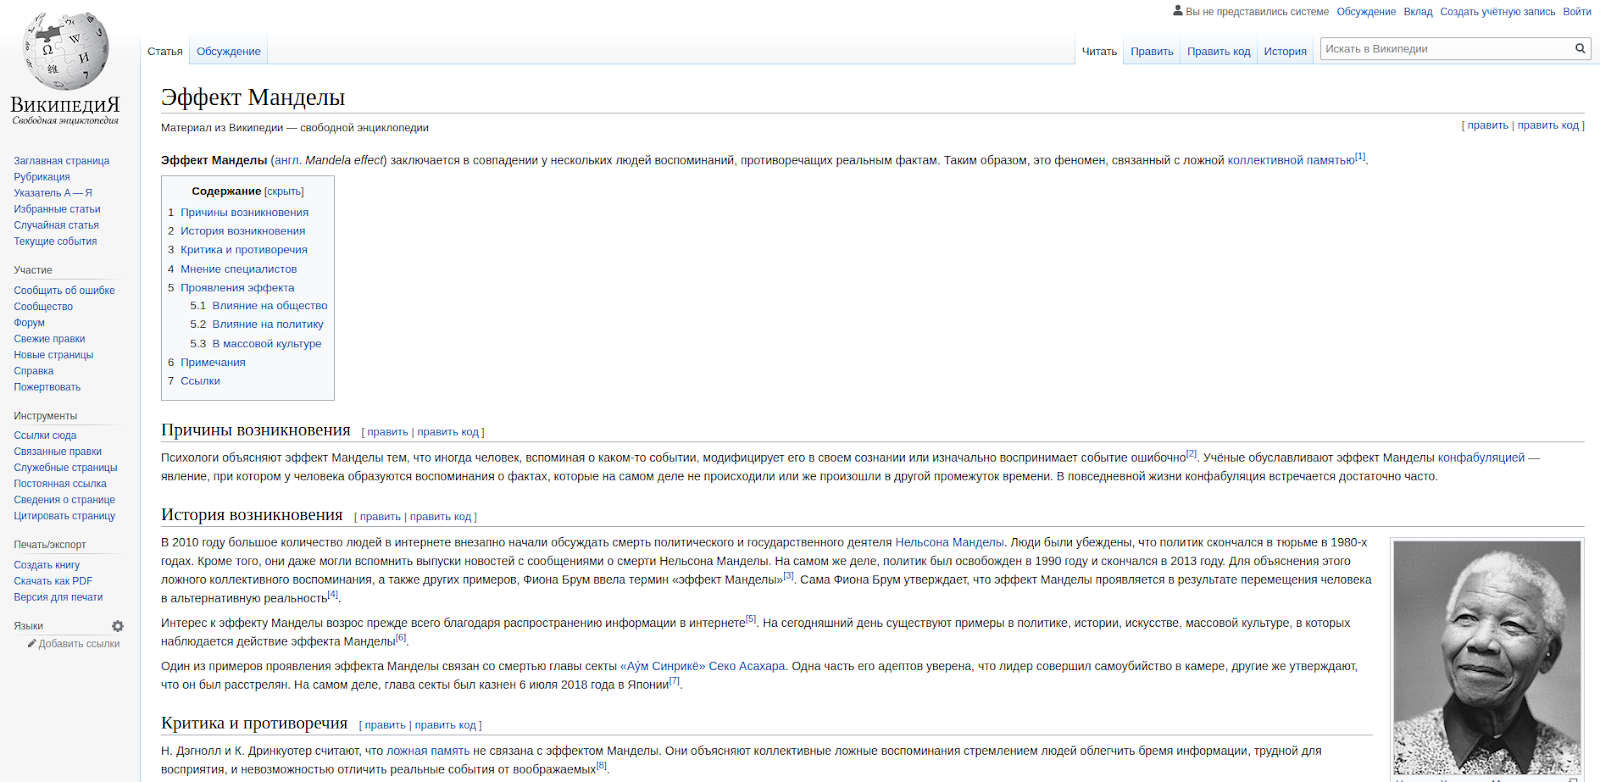Open the Править код tab
This screenshot has height=782, width=1600.
coord(1218,51)
